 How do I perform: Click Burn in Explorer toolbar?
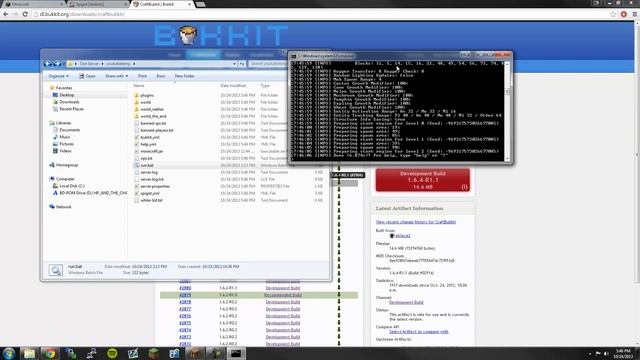coord(161,76)
